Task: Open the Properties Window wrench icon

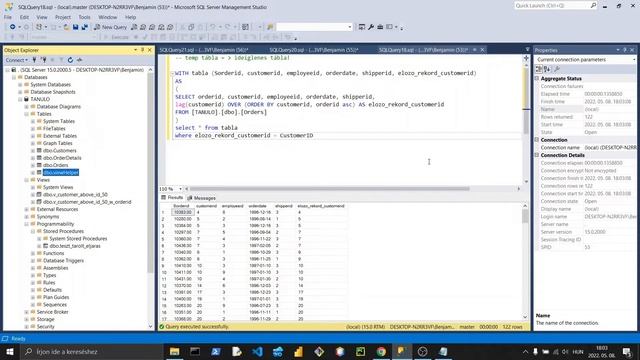Action: pos(371,27)
